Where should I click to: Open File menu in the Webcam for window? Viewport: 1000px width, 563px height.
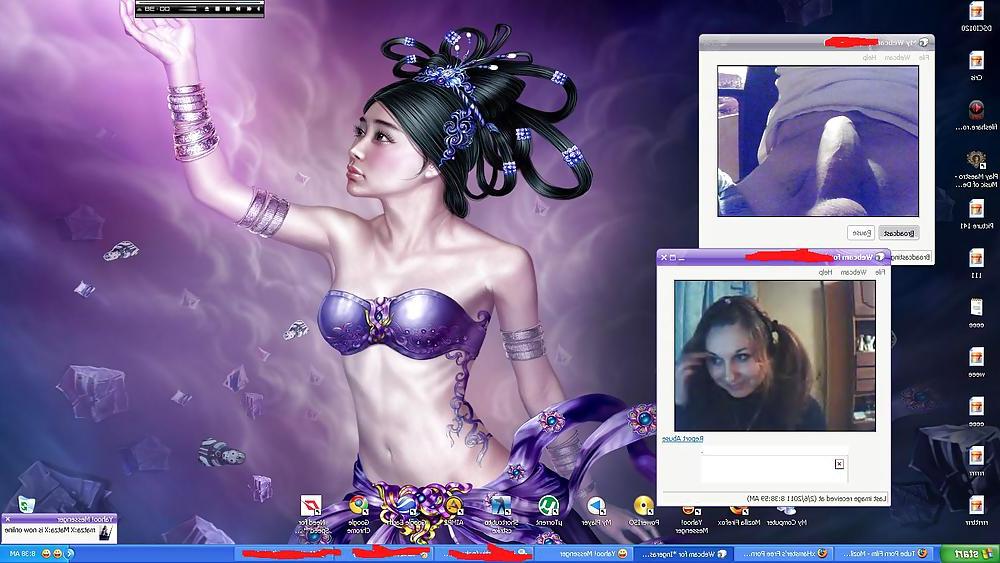879,272
